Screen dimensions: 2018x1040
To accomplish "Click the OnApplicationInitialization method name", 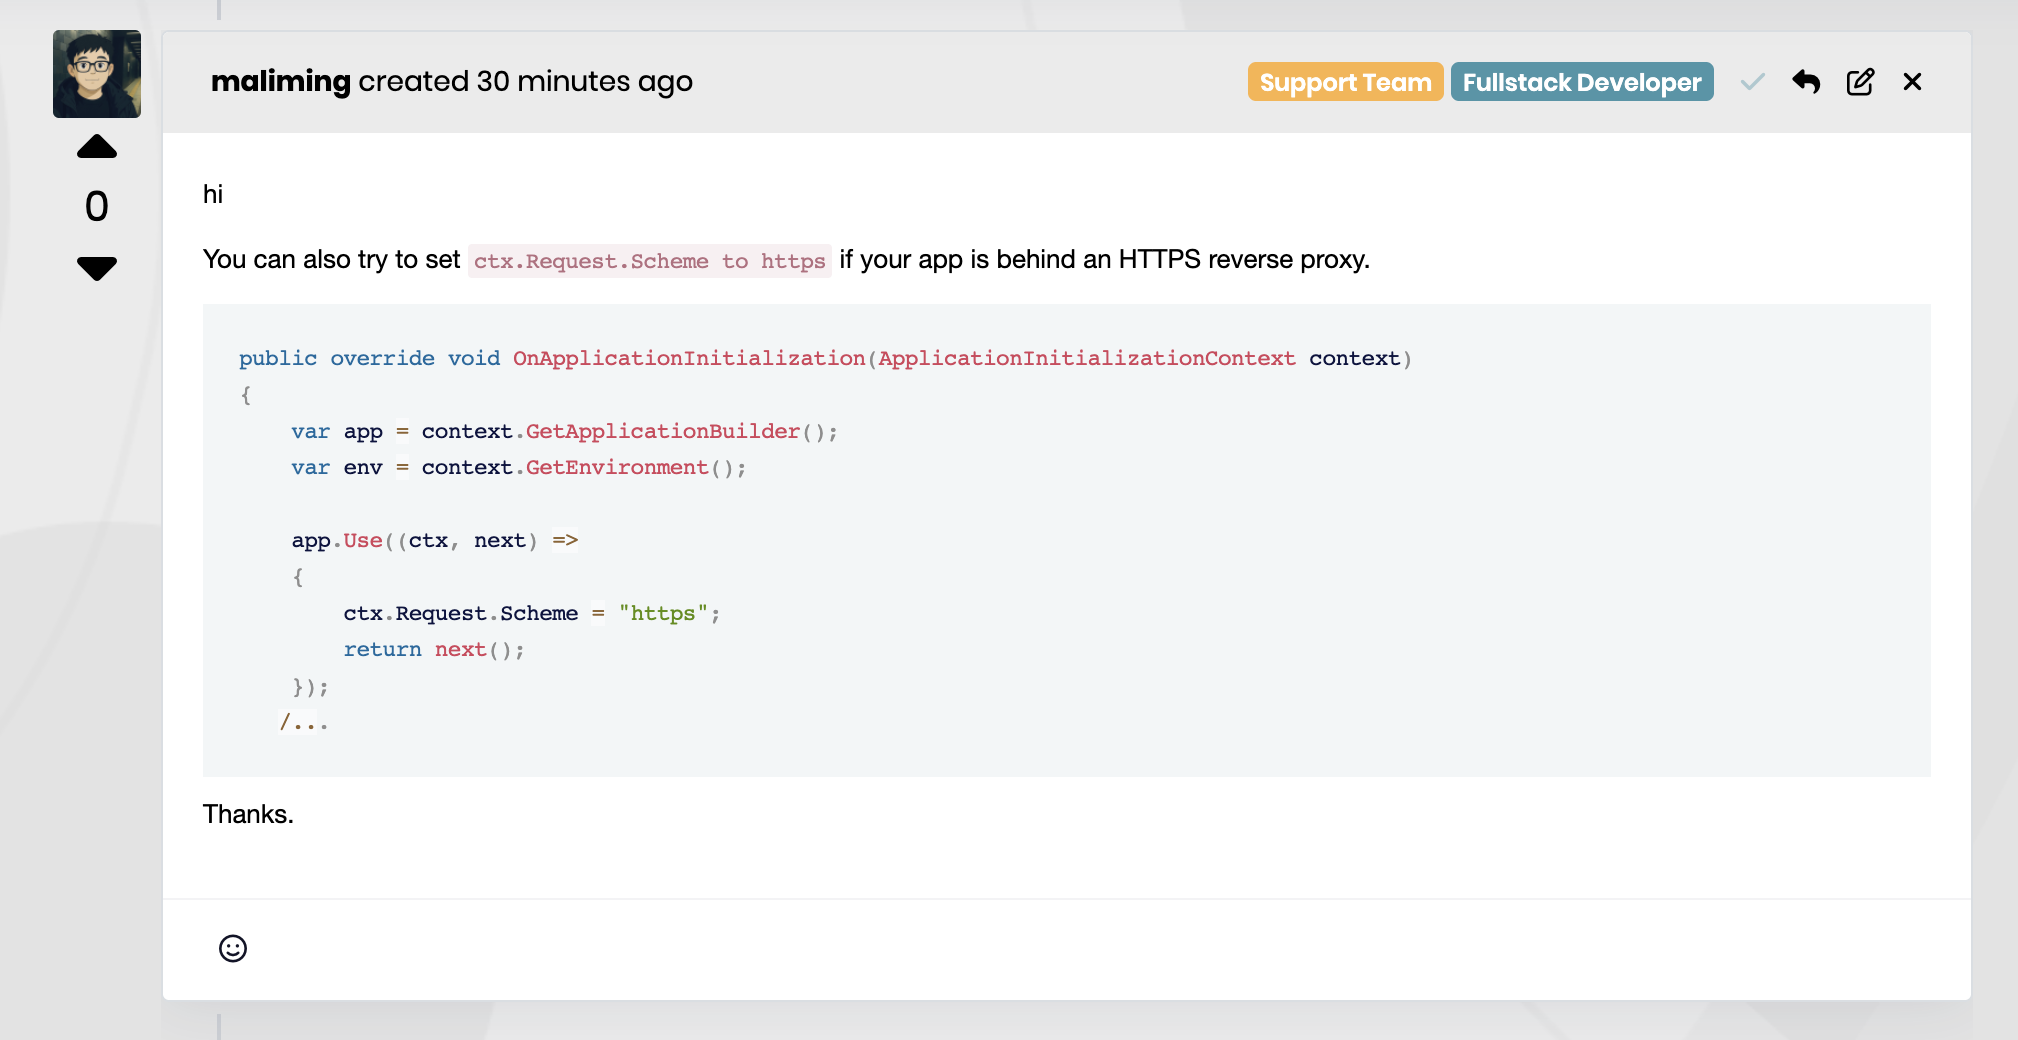I will [x=688, y=358].
